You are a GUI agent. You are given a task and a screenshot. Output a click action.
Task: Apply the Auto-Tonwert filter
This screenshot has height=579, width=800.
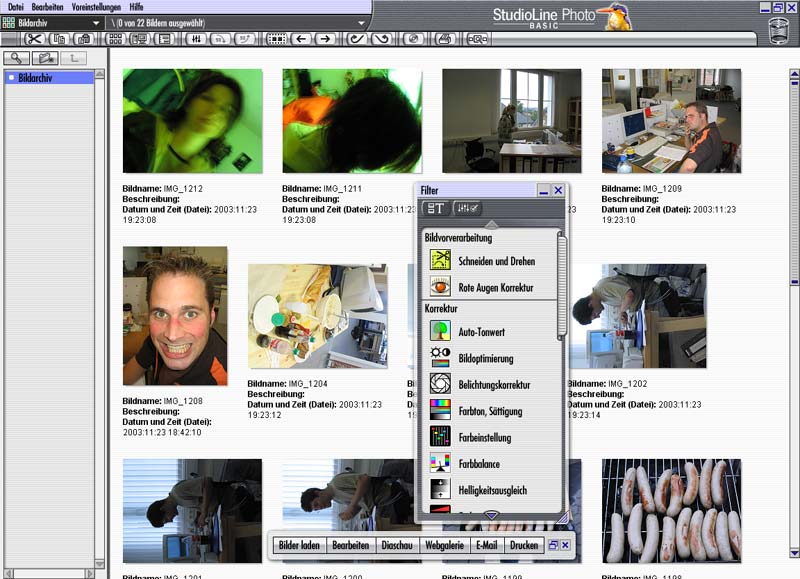click(x=467, y=332)
